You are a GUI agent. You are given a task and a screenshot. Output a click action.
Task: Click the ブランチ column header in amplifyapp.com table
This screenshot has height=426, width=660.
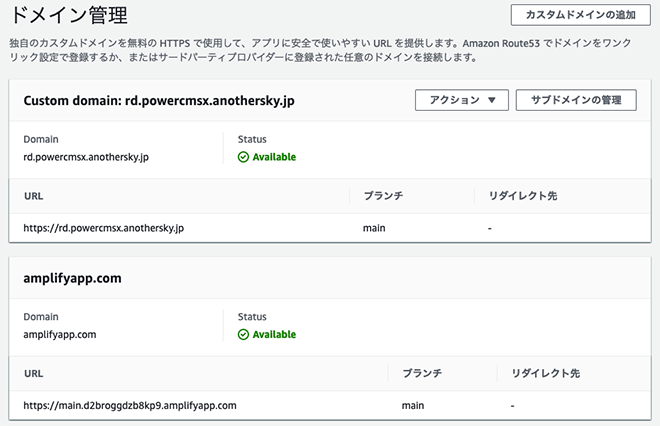(x=422, y=374)
